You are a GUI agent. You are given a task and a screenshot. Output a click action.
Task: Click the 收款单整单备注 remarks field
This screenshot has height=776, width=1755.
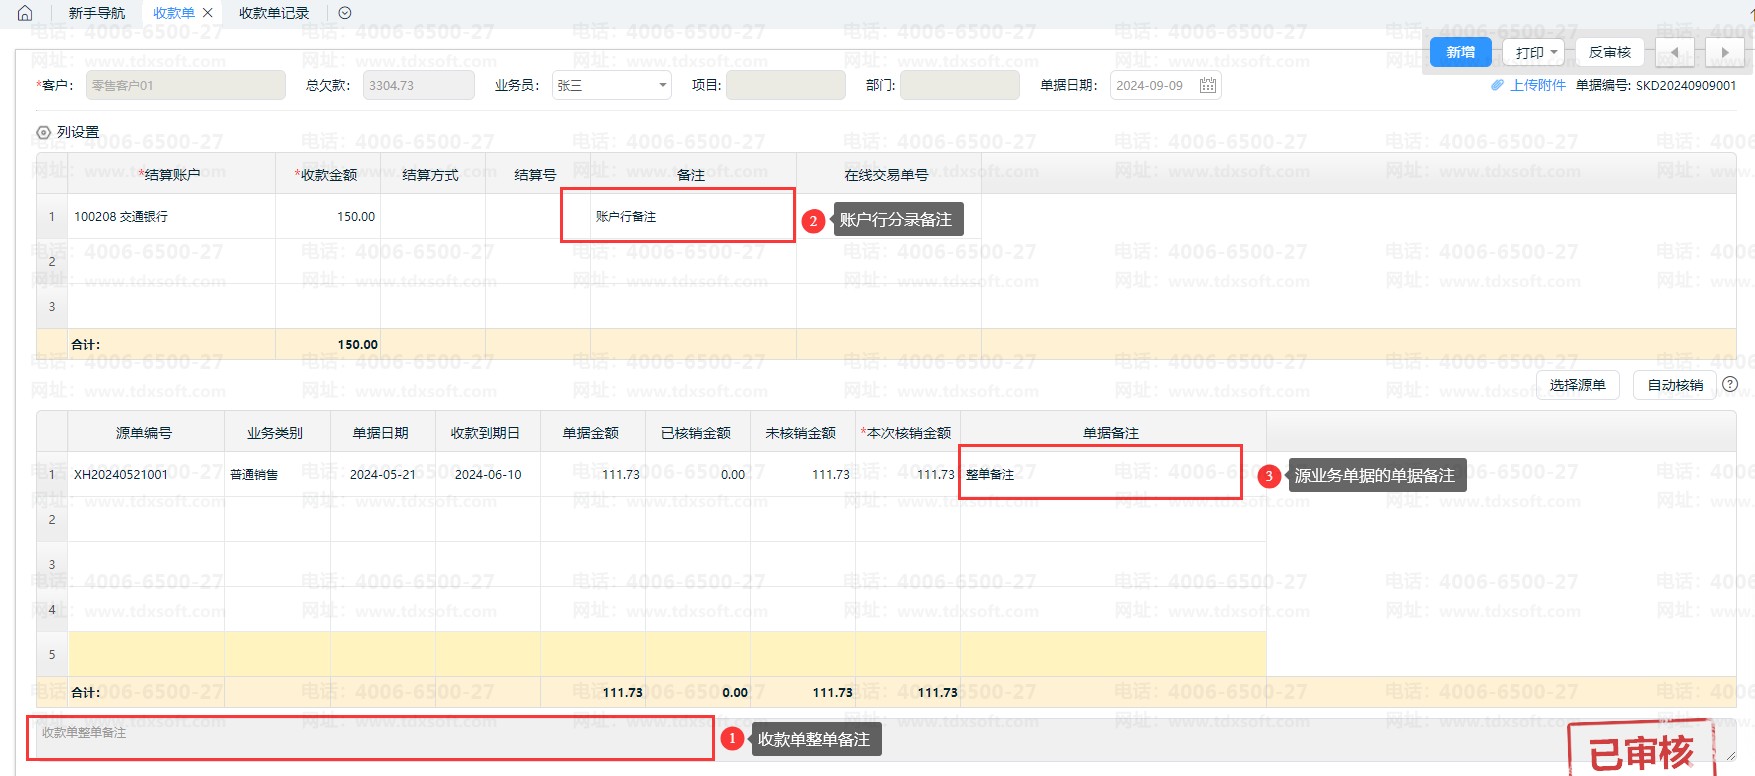pos(370,738)
